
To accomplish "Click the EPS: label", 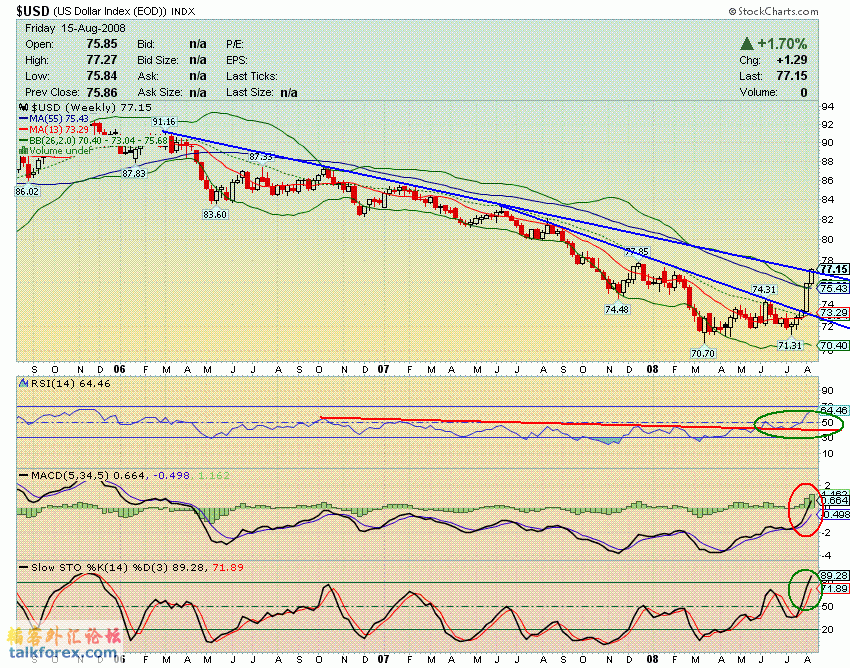I will pos(237,60).
